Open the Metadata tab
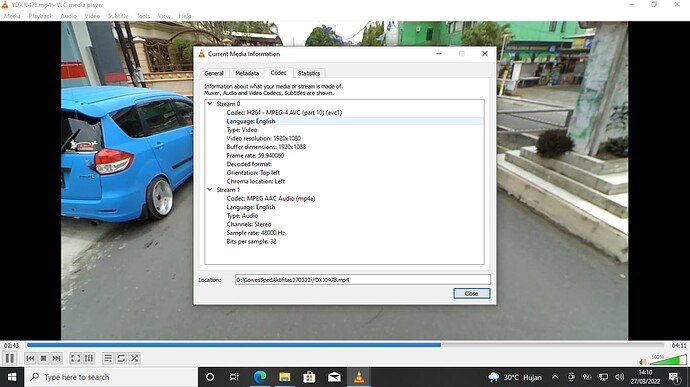 [x=247, y=73]
